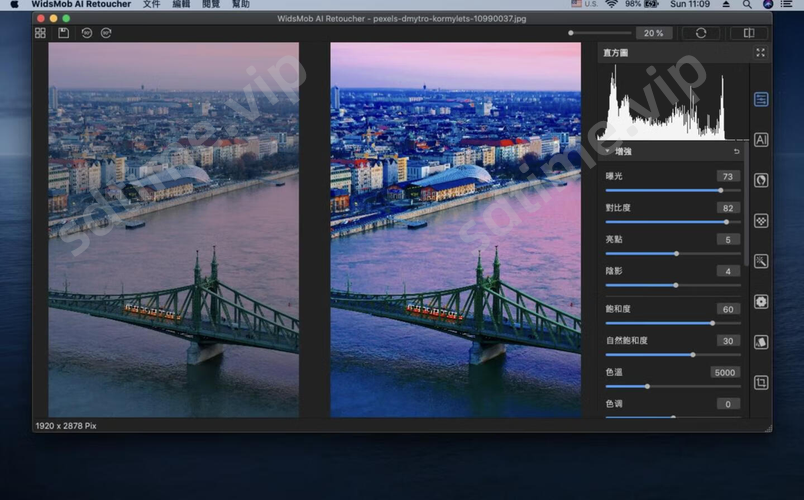
Task: Rotate image 90° clockwise
Action: [x=106, y=33]
